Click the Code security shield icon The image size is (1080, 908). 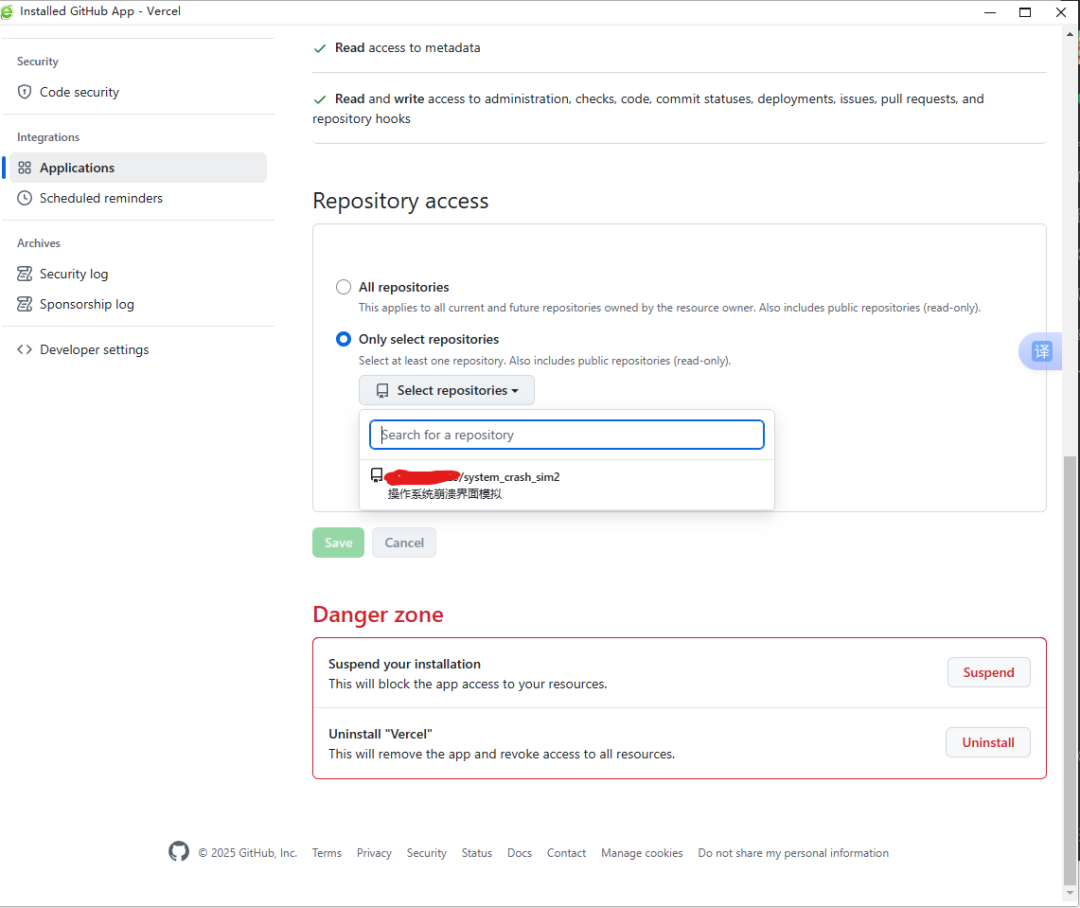click(25, 92)
